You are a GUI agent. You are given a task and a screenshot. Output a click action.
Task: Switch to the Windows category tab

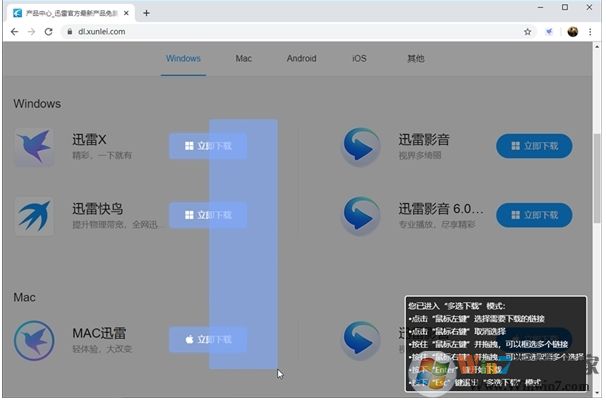point(183,58)
